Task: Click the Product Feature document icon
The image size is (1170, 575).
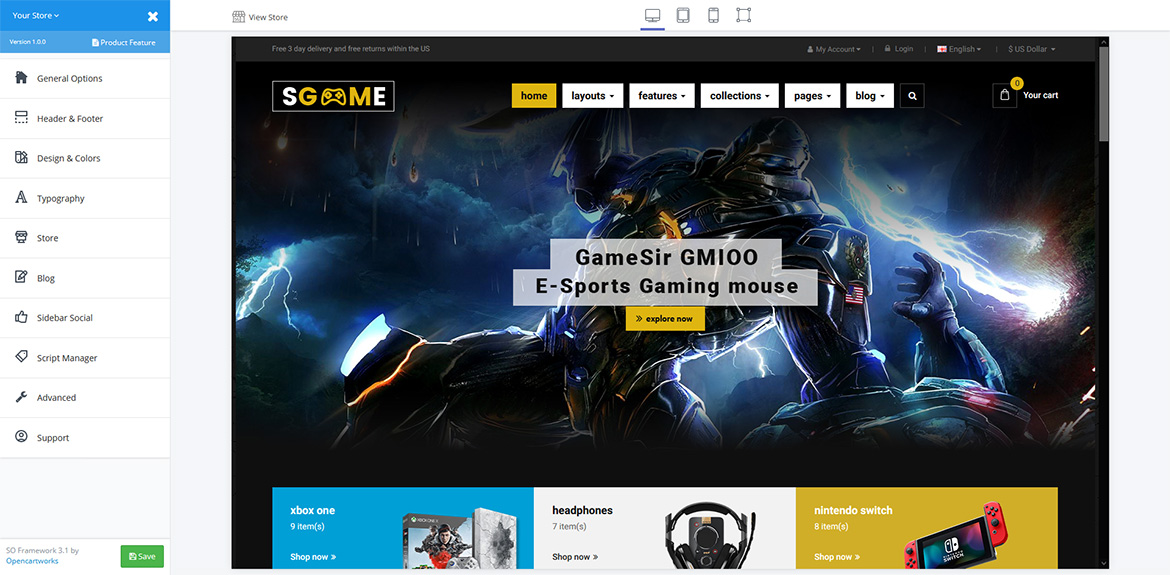Action: [x=96, y=43]
